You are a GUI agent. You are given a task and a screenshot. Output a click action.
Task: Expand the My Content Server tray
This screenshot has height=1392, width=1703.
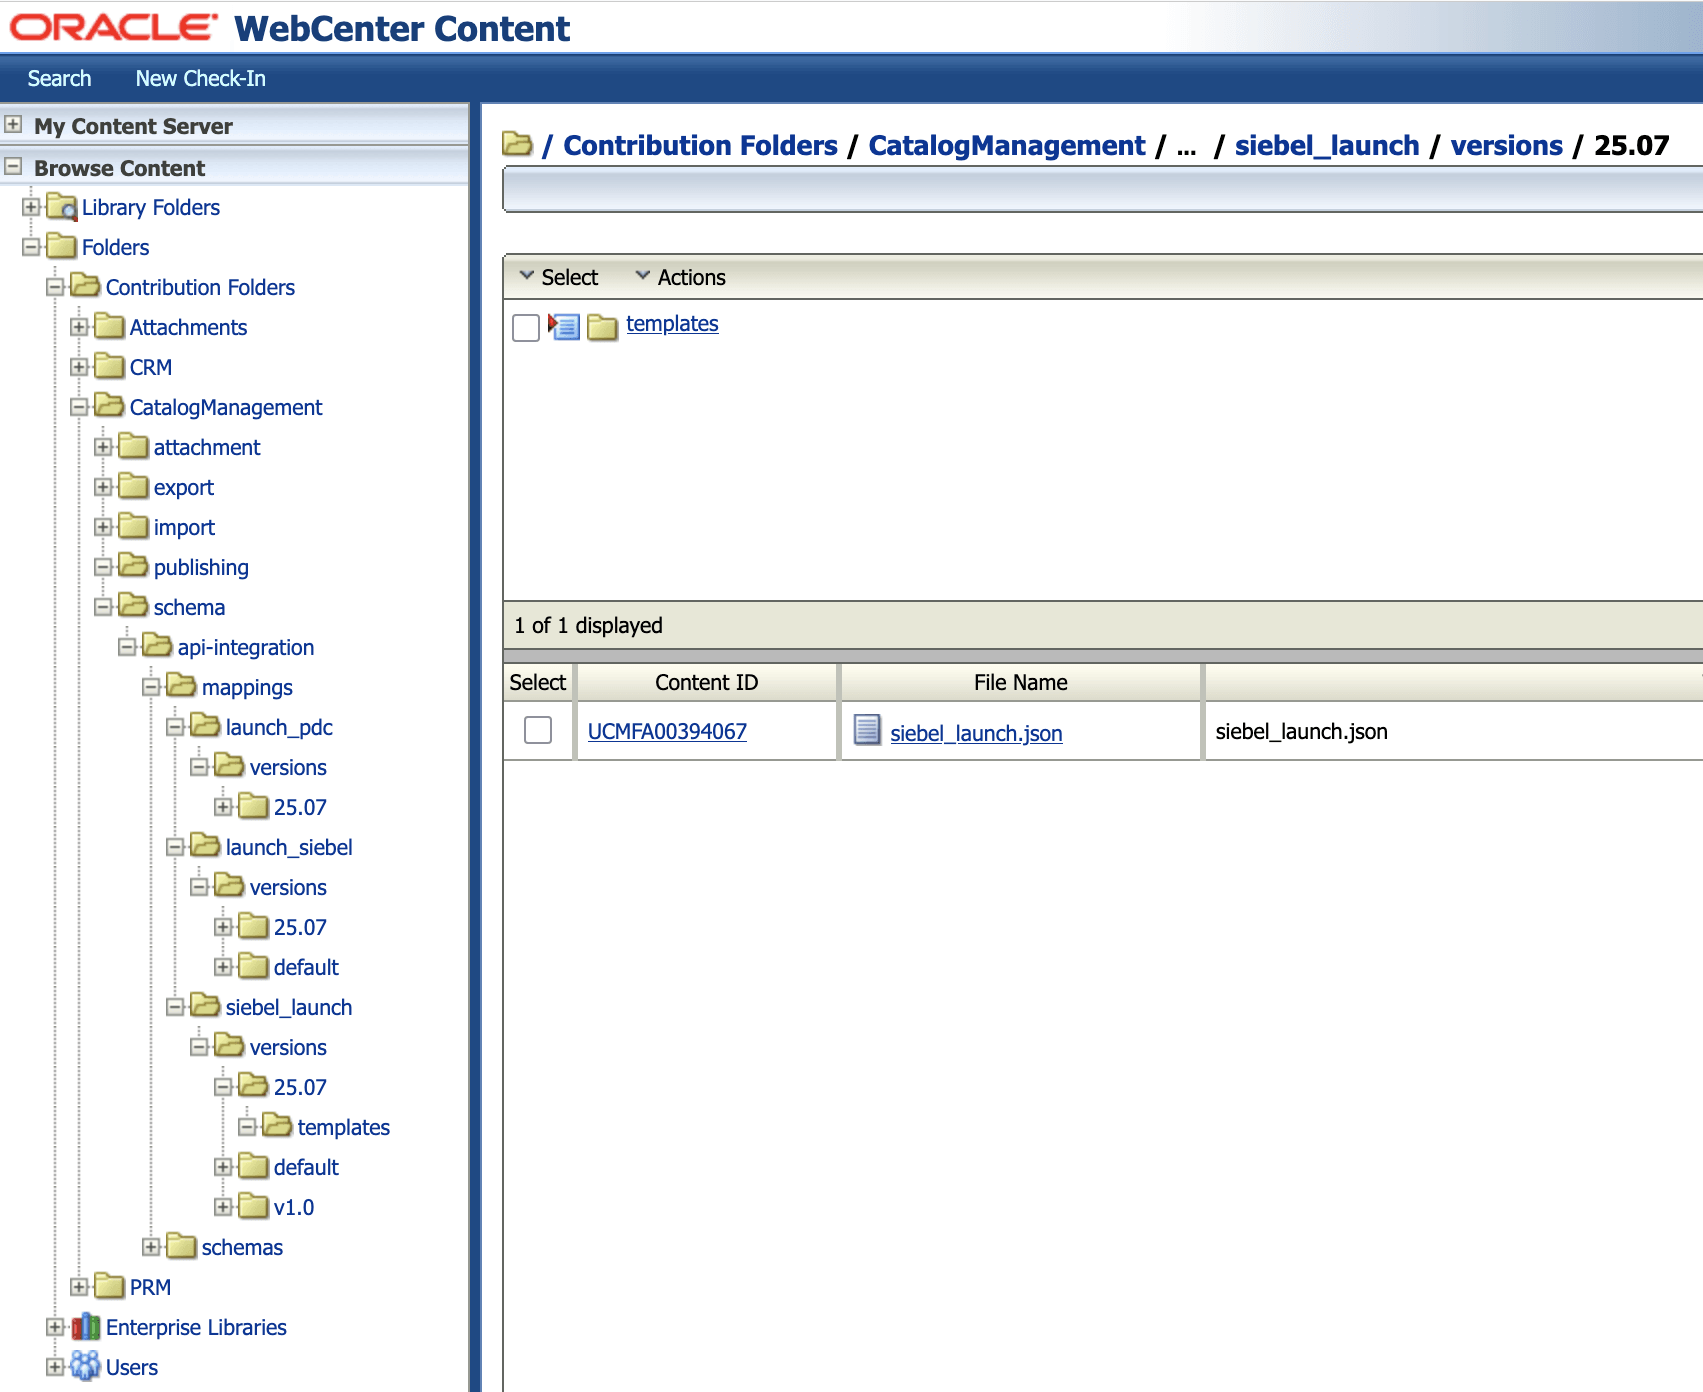[x=13, y=125]
